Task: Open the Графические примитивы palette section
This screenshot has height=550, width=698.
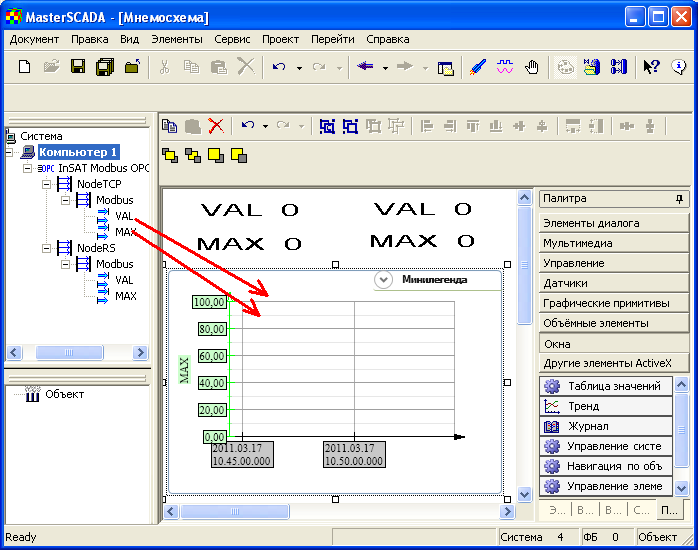Action: click(x=614, y=303)
